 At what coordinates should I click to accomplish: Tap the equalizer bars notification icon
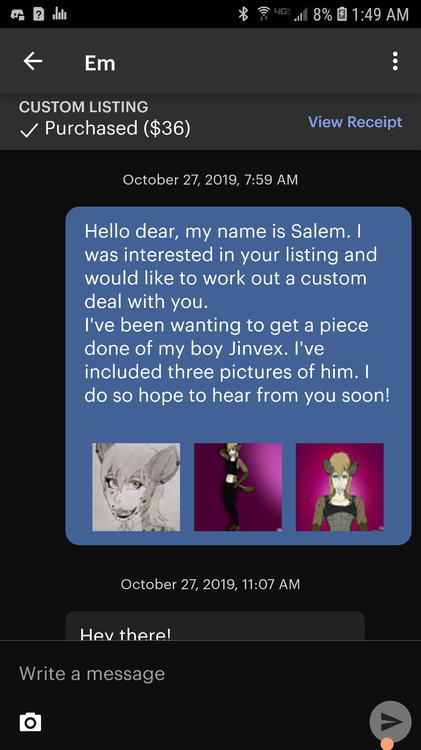point(59,14)
